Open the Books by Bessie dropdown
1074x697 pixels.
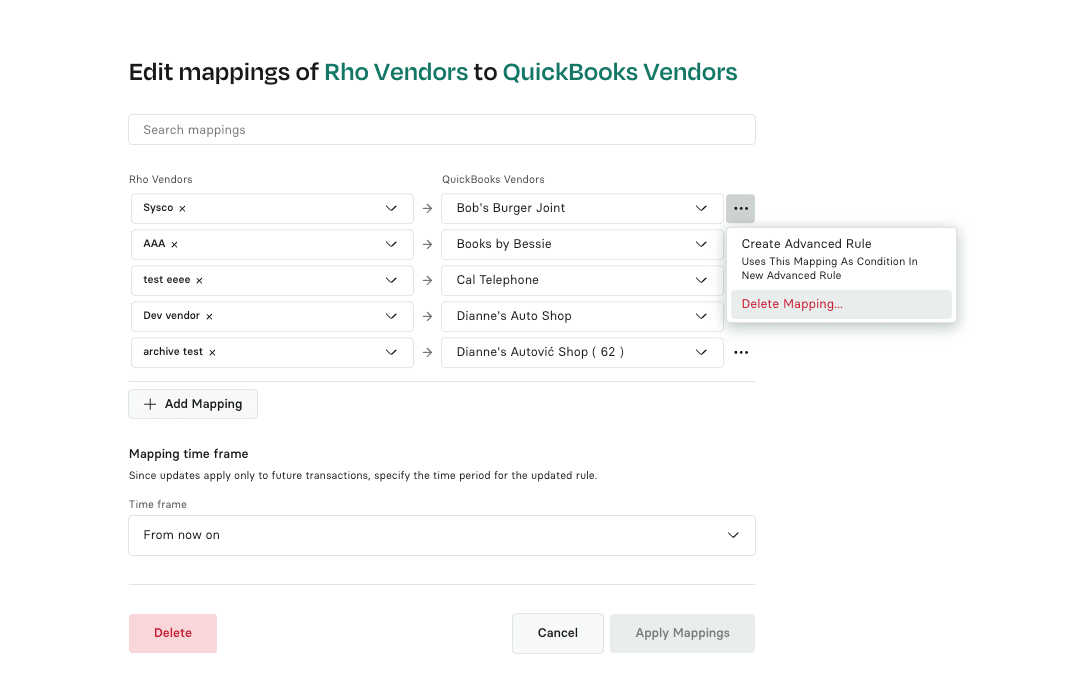pos(701,244)
